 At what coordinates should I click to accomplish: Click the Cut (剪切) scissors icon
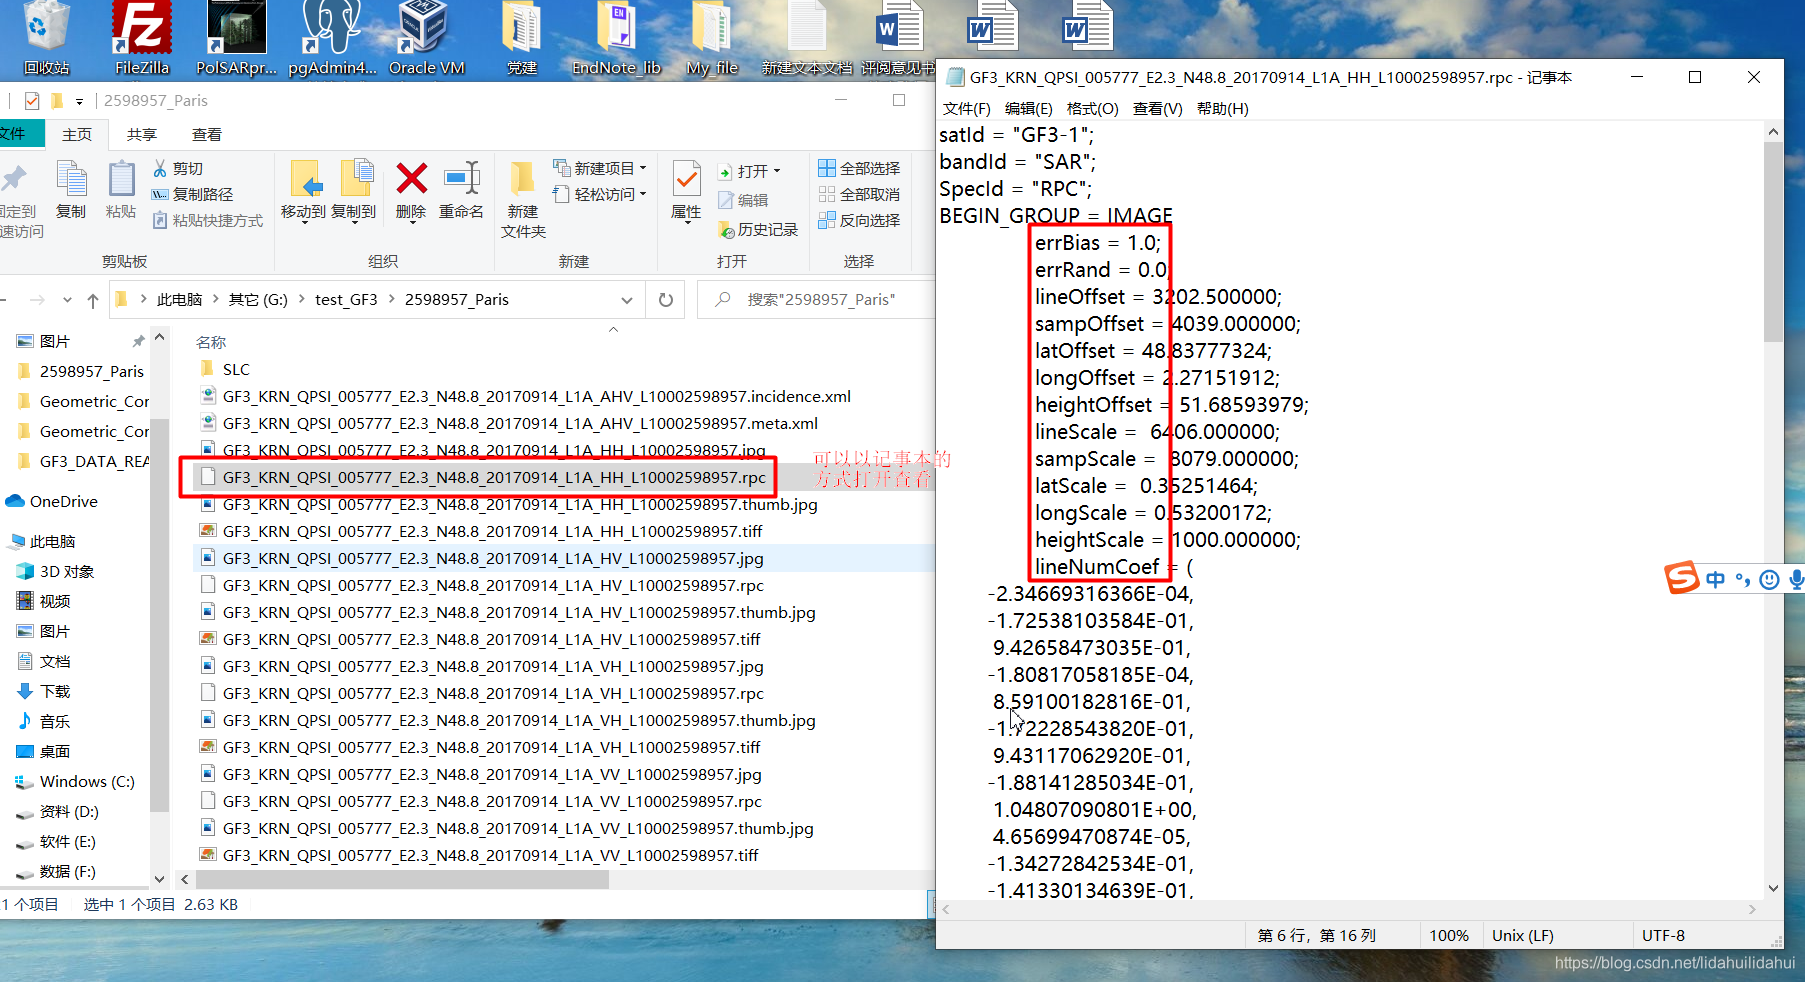[x=160, y=168]
